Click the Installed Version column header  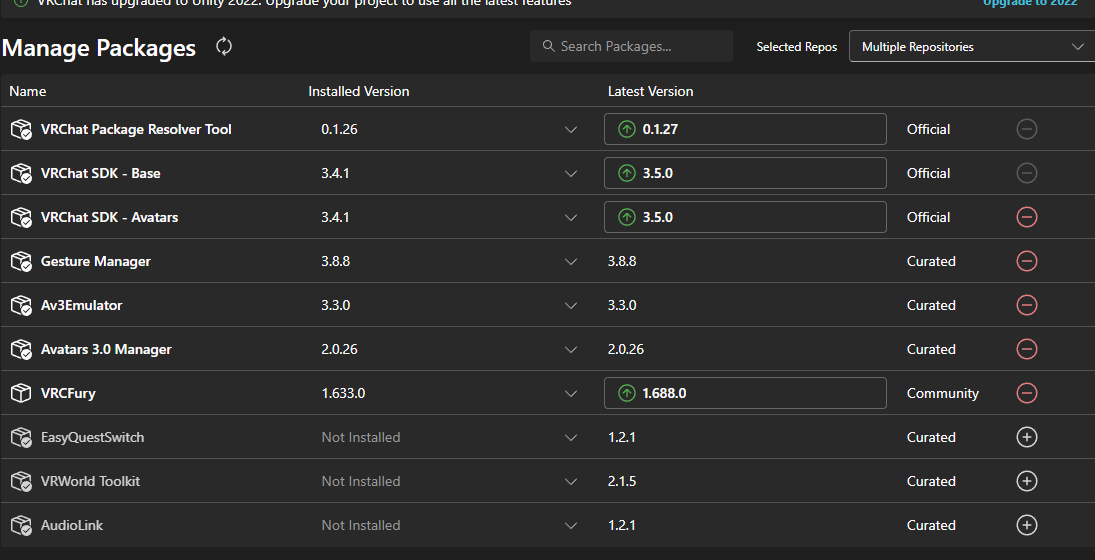[358, 91]
